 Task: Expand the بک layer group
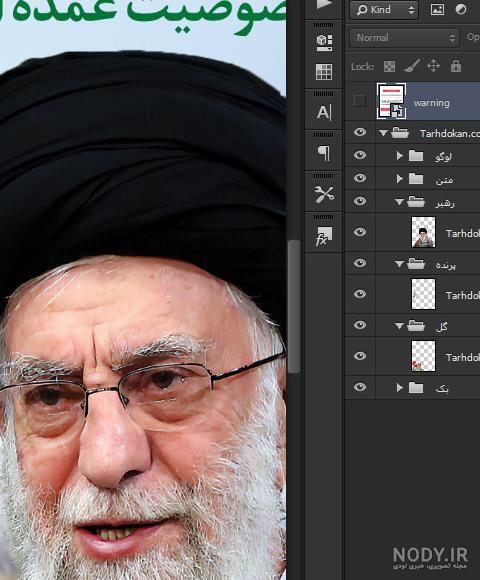click(x=399, y=387)
